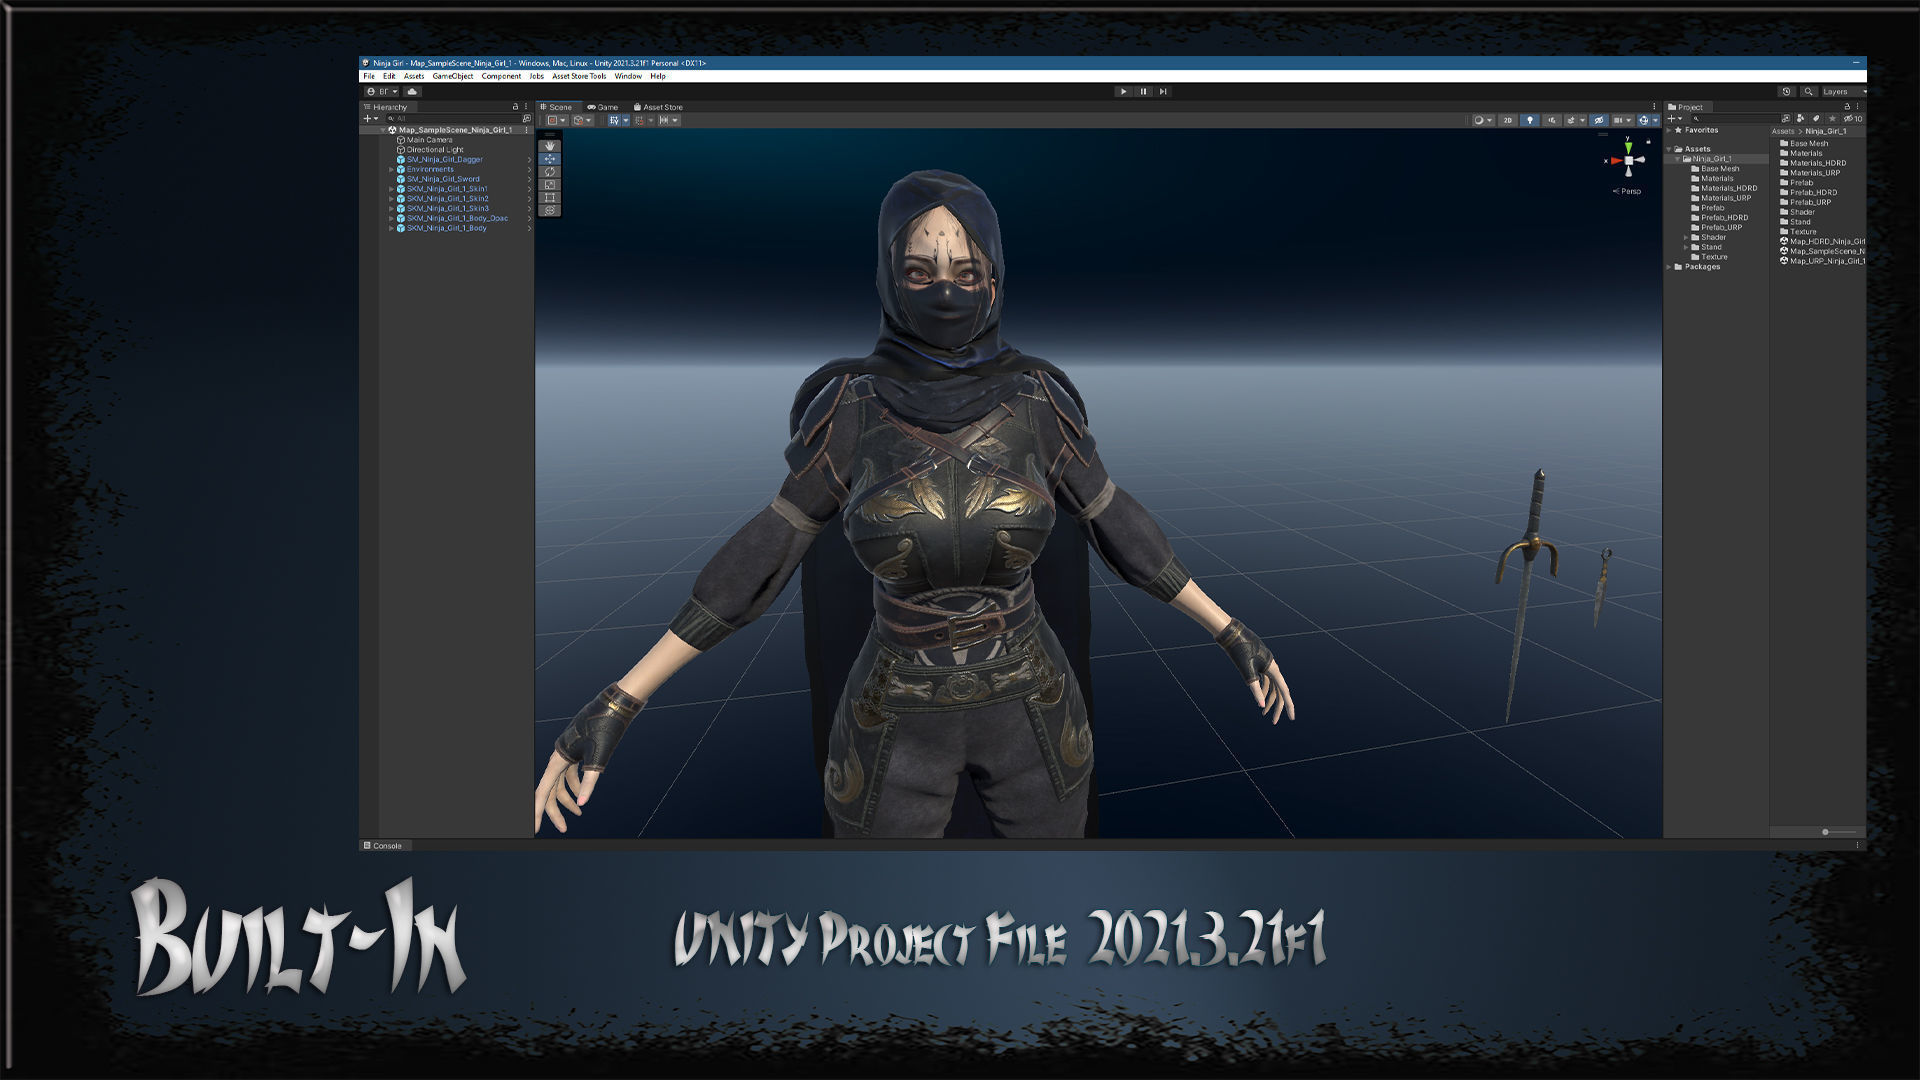Expand the Favorites section
The image size is (1920, 1080).
pos(1669,130)
